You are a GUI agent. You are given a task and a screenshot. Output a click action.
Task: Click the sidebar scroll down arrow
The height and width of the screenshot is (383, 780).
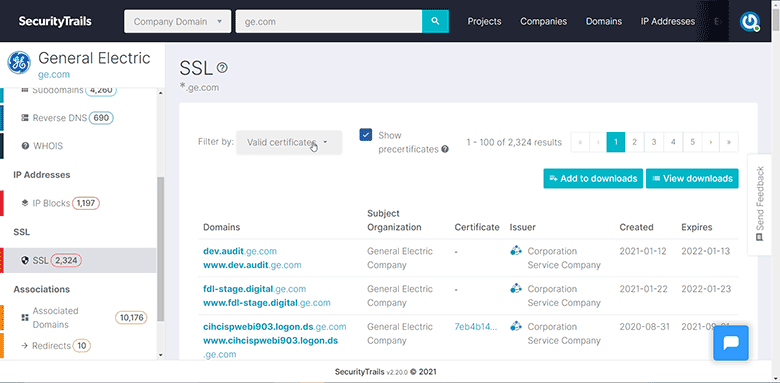(160, 355)
